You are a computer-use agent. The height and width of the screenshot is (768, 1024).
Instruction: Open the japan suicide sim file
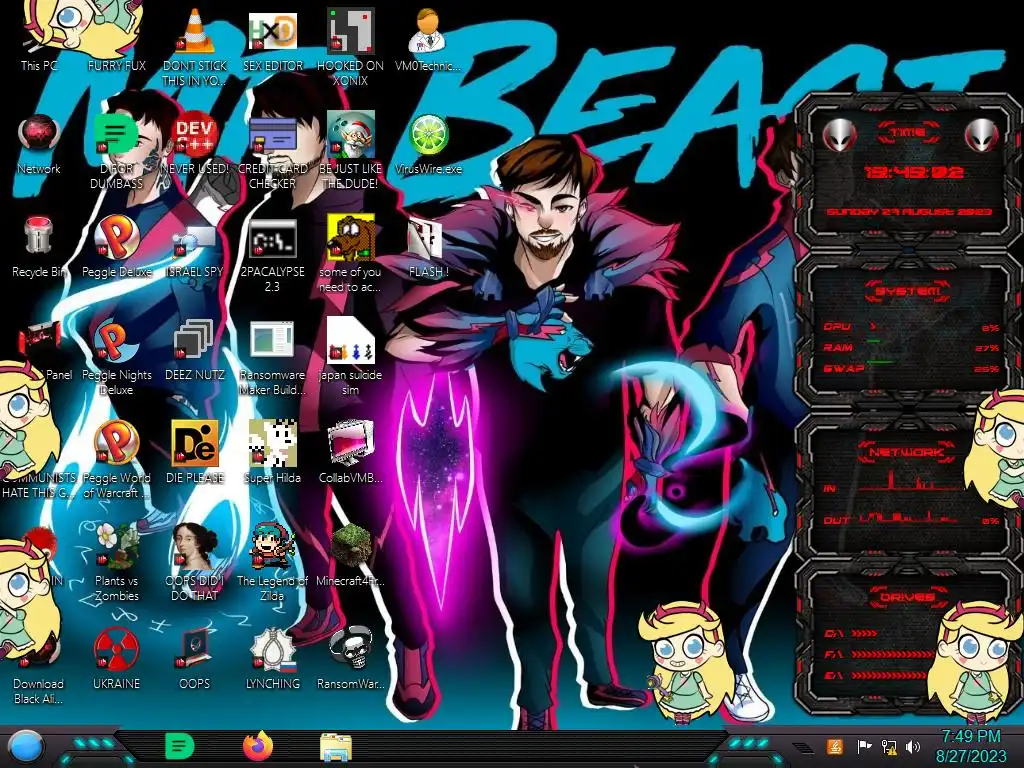click(x=350, y=357)
